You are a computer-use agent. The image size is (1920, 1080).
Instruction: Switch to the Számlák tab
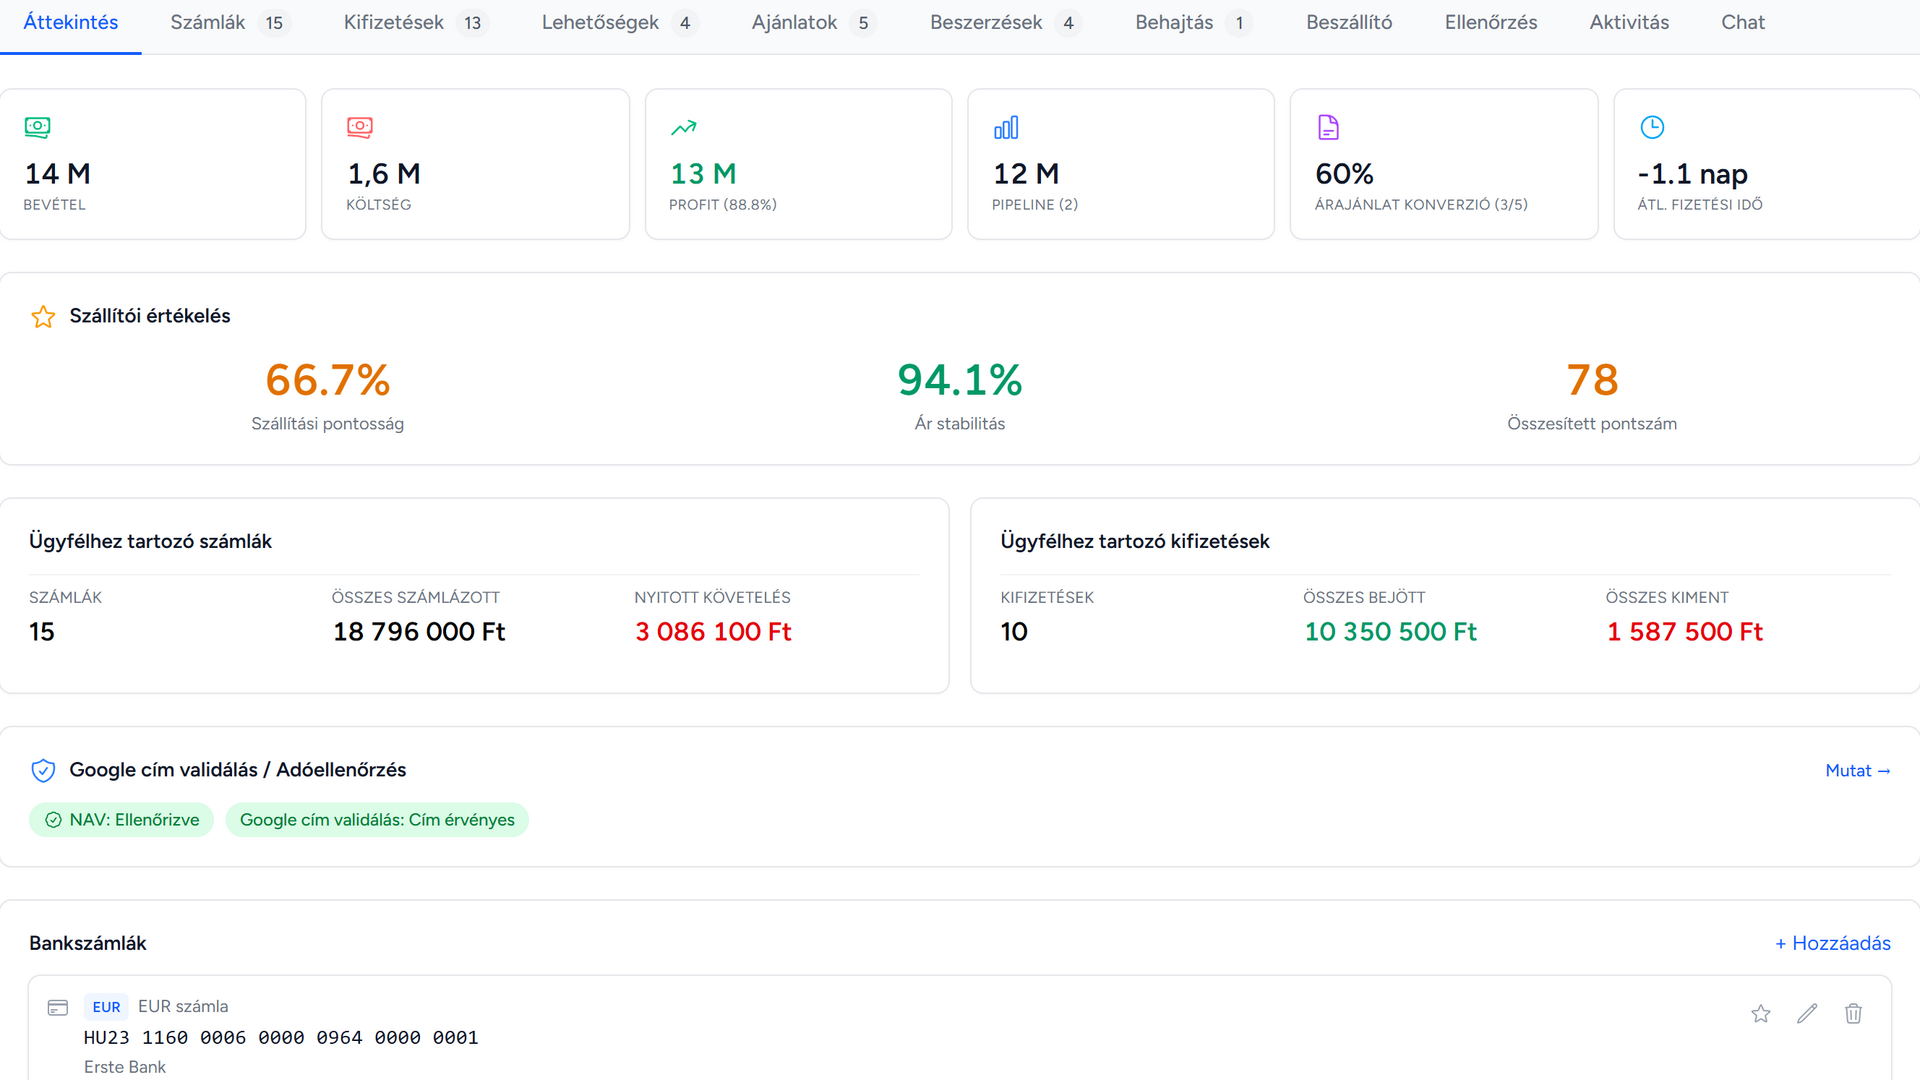pyautogui.click(x=229, y=23)
